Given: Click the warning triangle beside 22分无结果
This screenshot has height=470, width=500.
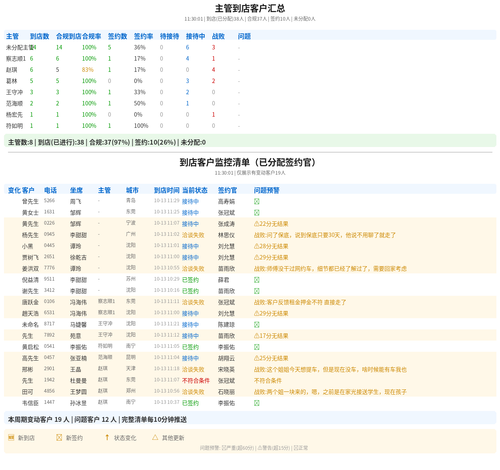Looking at the screenshot, I should point(256,224).
